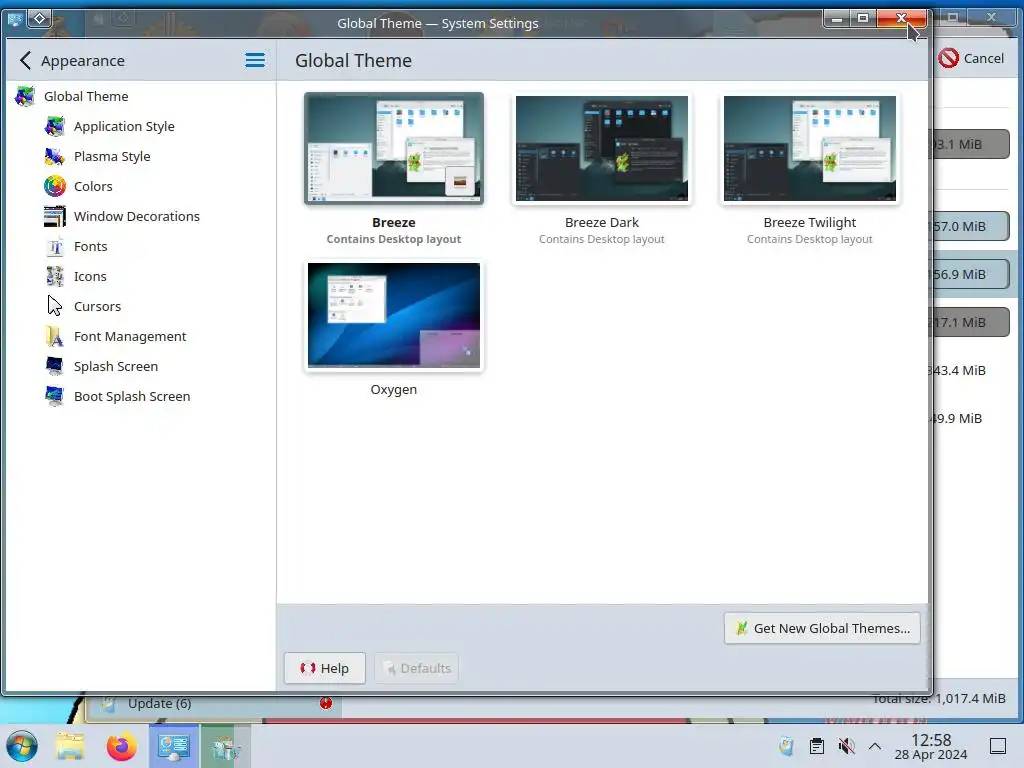This screenshot has height=768, width=1024.
Task: Click the 17.1 MiB item in background window
Action: [969, 323]
